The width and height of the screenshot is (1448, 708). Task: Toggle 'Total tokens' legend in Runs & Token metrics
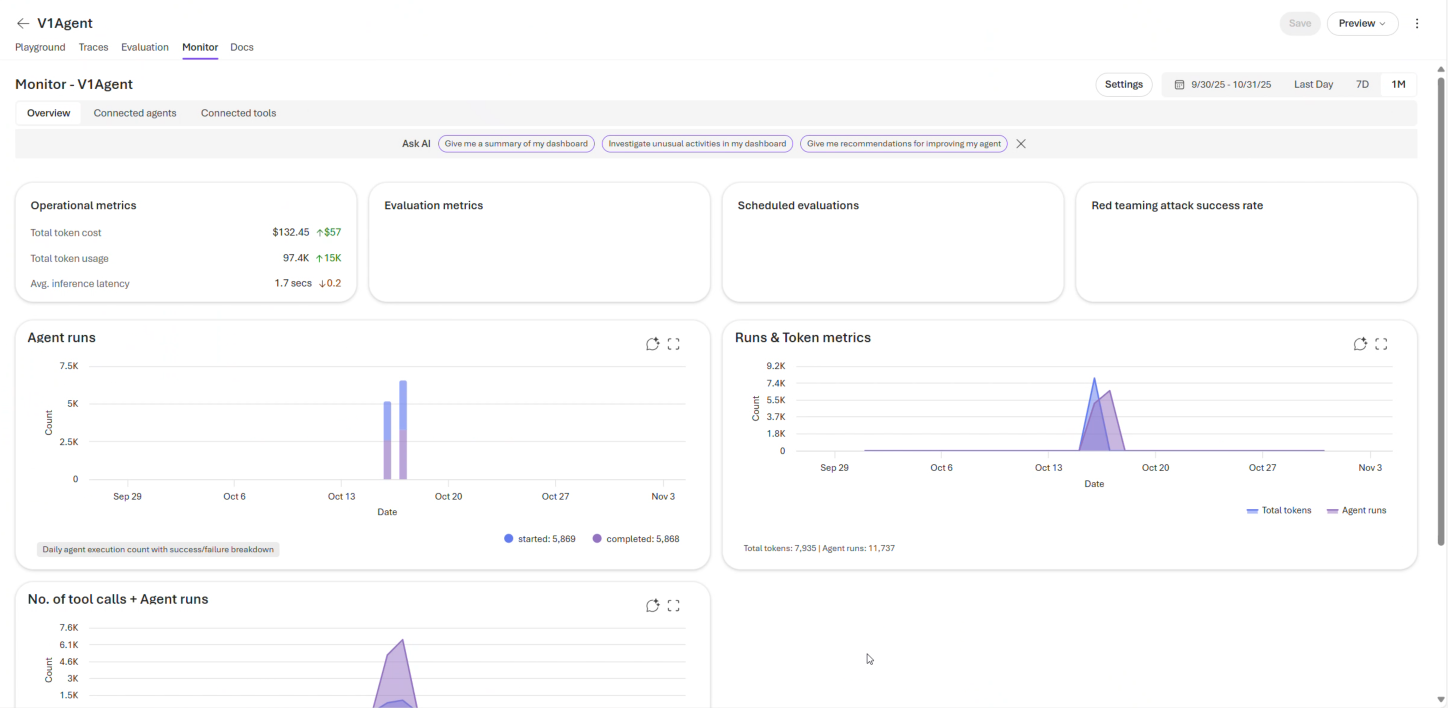pos(1278,510)
